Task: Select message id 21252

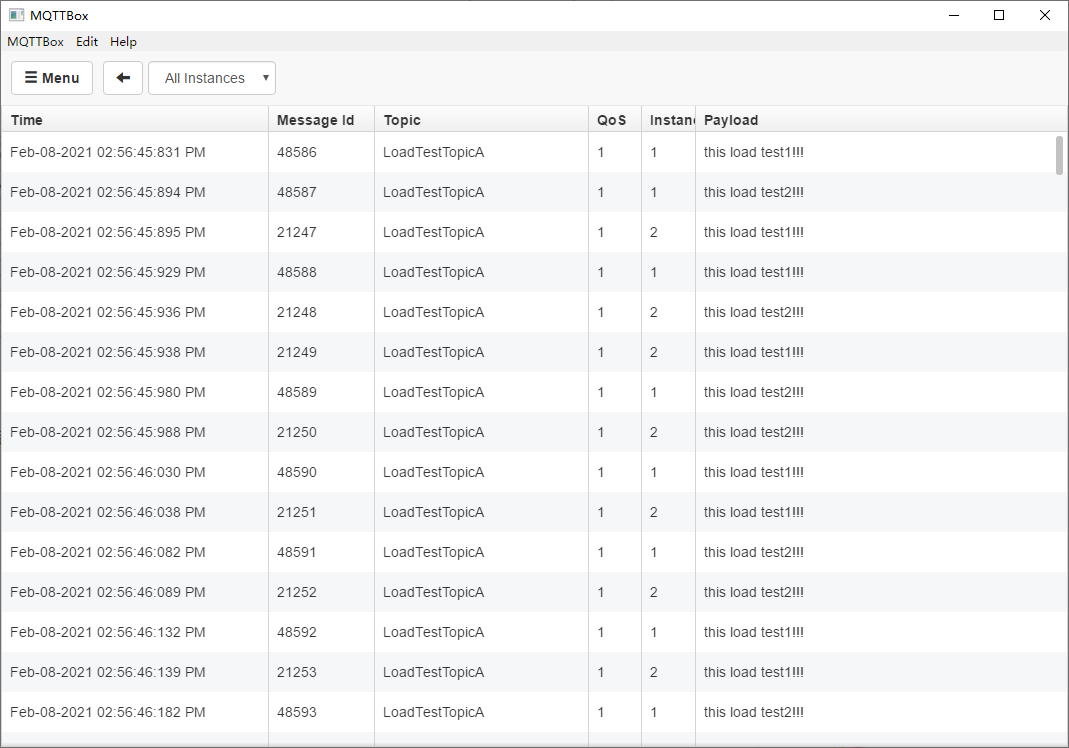Action: click(297, 592)
